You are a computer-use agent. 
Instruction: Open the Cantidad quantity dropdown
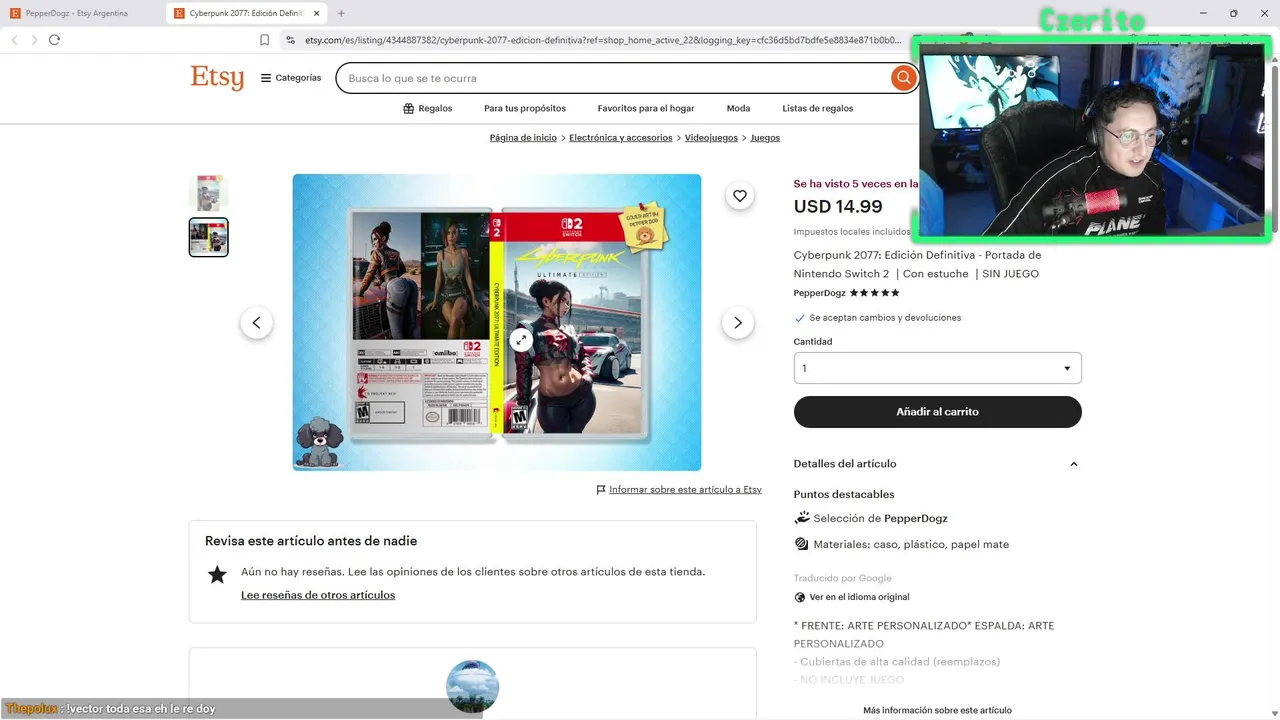pos(937,368)
